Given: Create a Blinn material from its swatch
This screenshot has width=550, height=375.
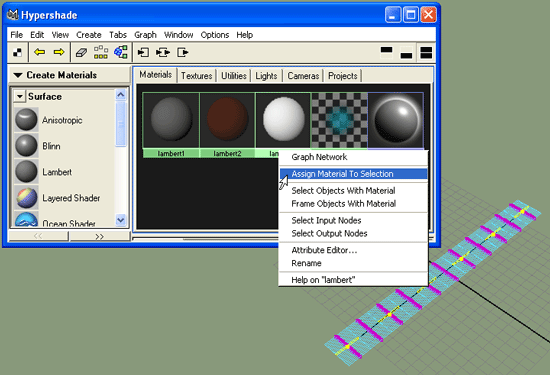Looking at the screenshot, I should tap(26, 146).
